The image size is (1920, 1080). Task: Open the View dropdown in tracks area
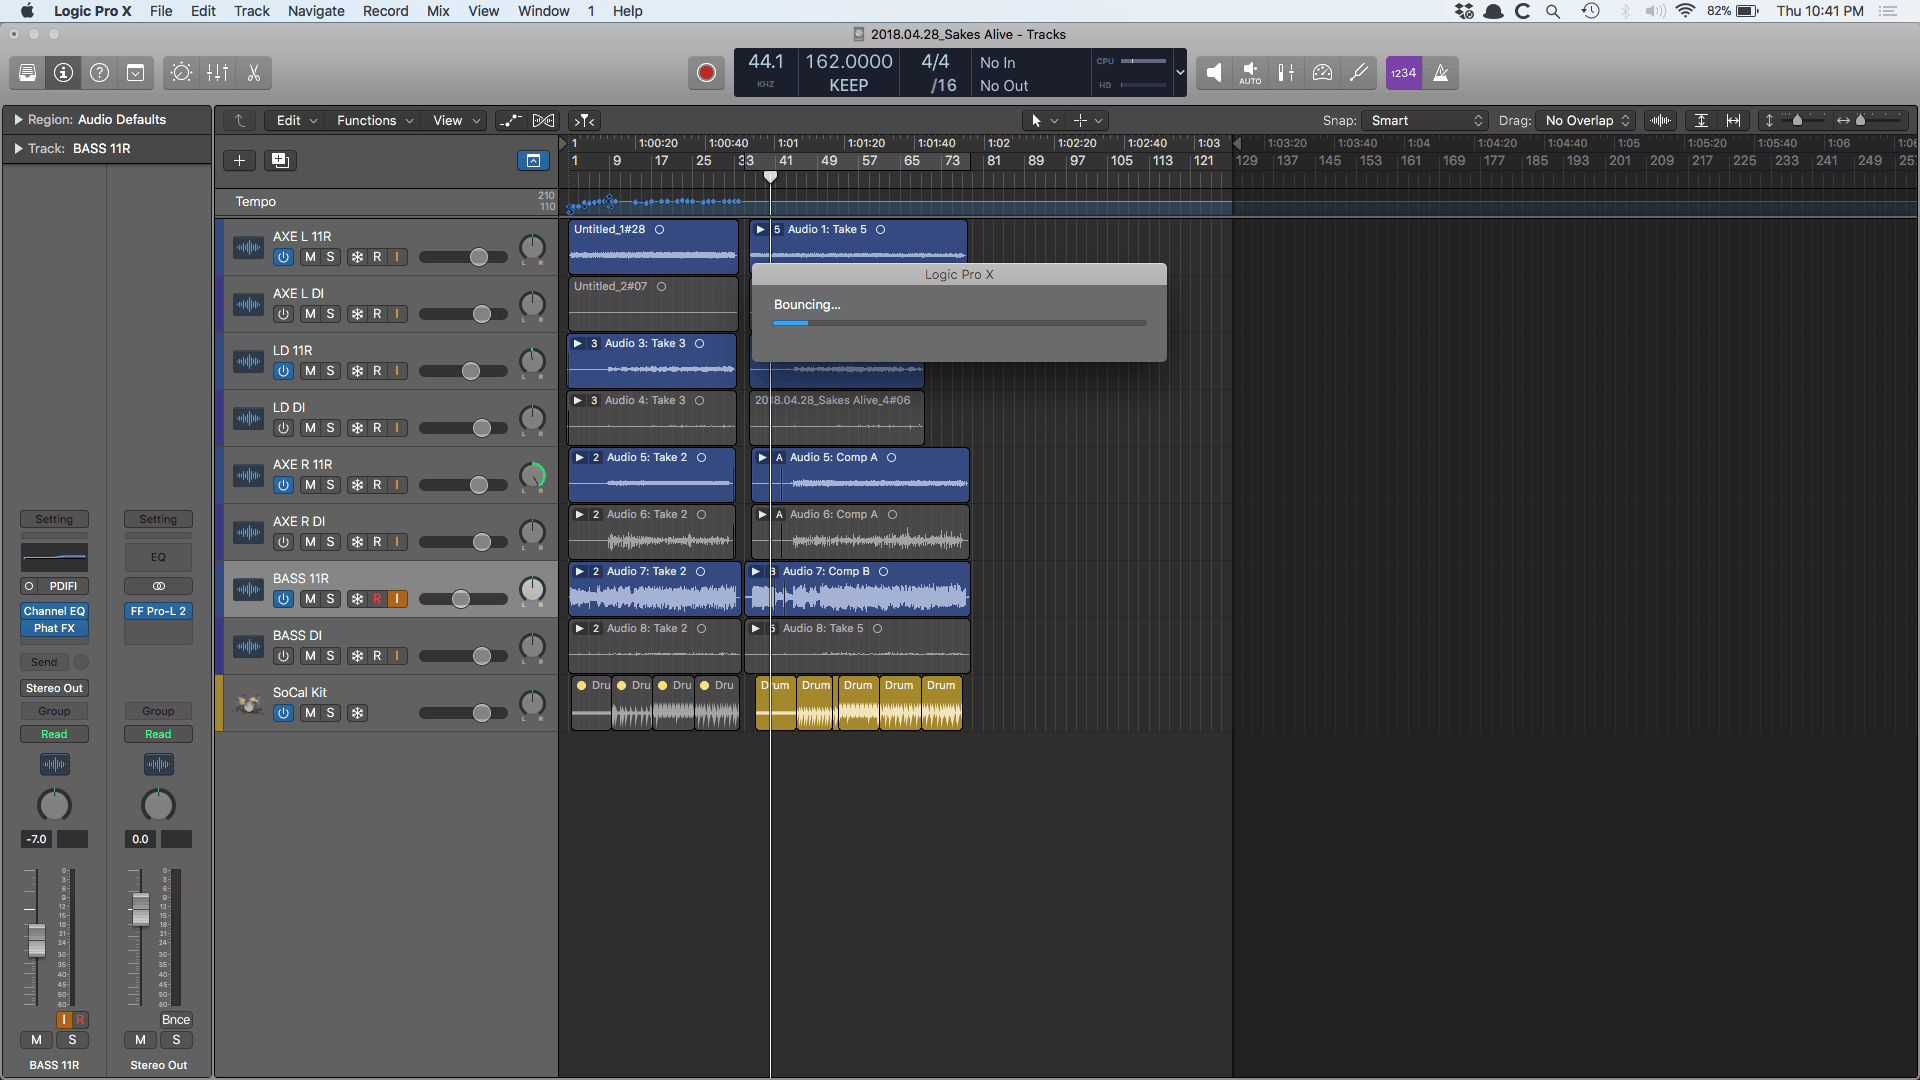(456, 121)
